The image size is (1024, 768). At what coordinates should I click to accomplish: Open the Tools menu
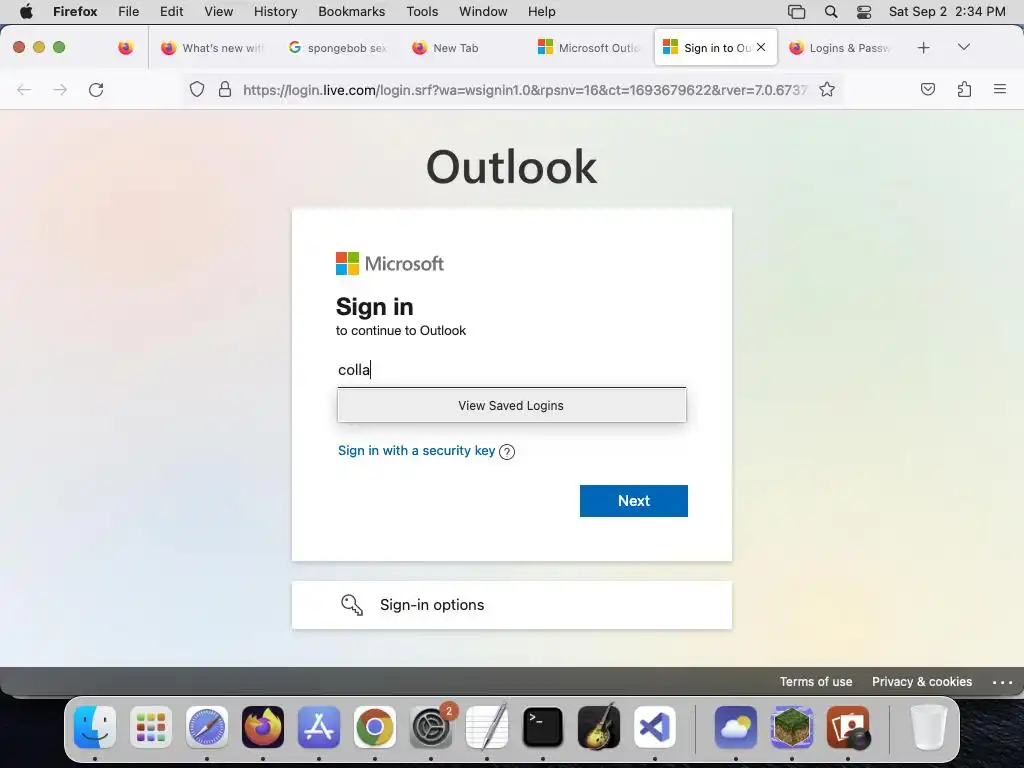(423, 11)
